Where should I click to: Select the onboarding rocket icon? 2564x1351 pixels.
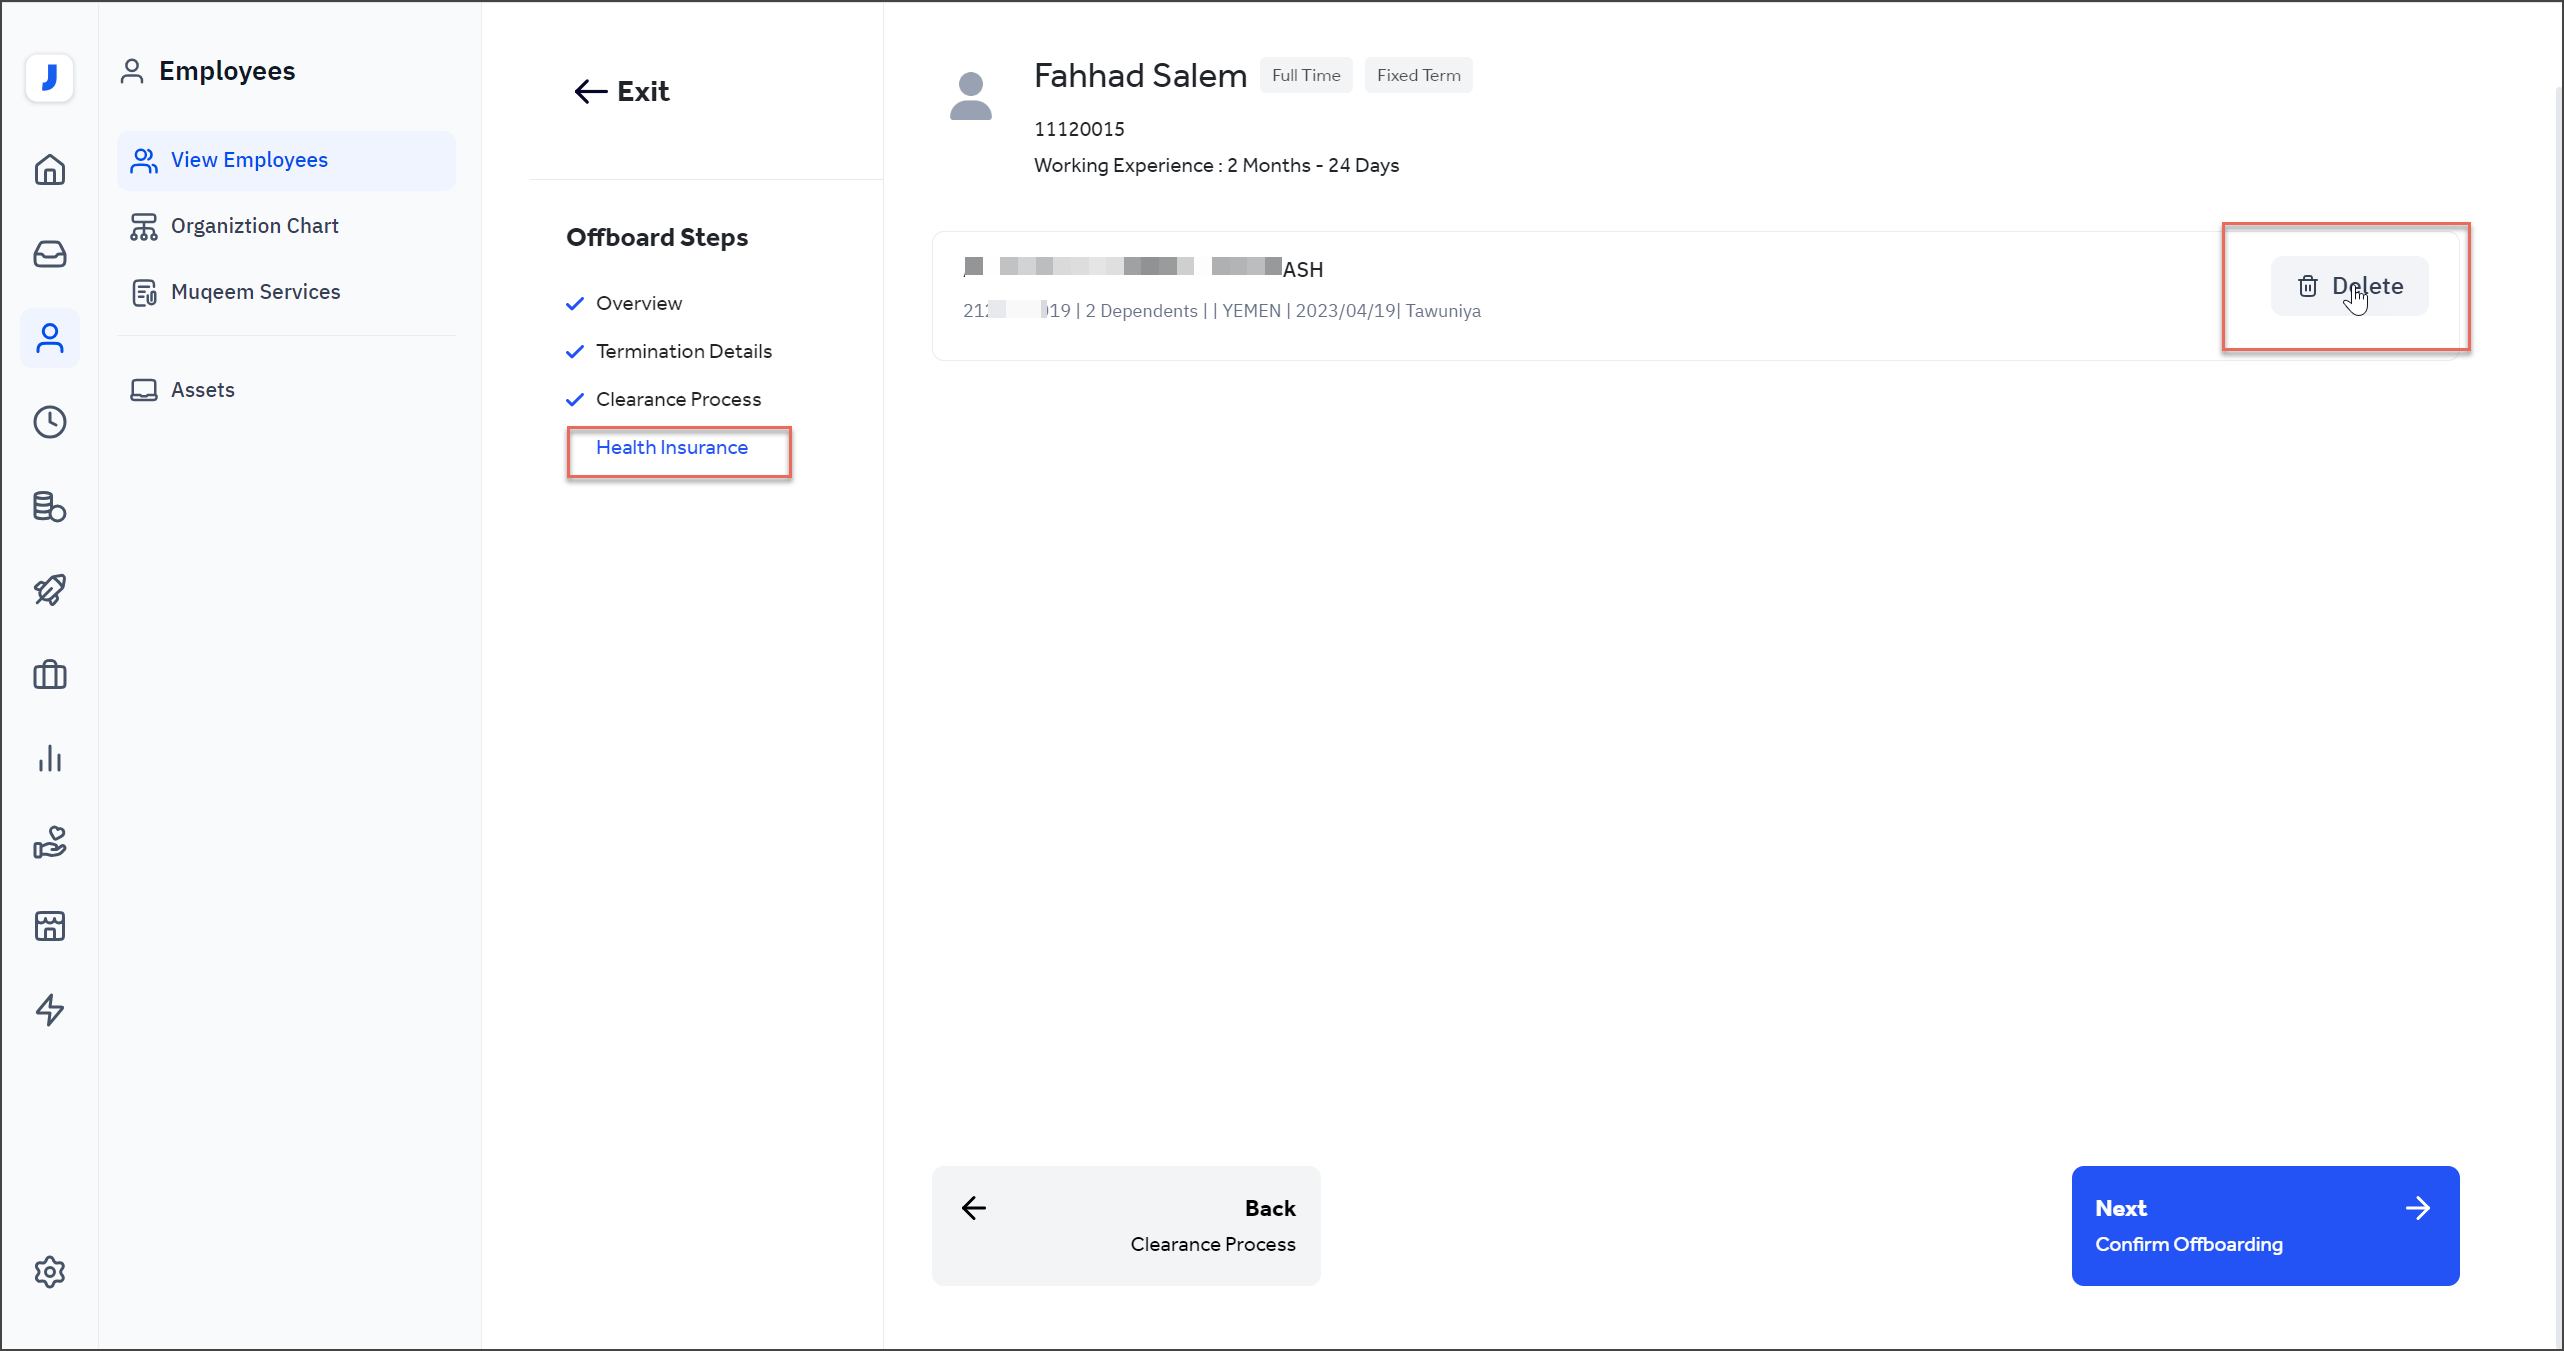49,590
